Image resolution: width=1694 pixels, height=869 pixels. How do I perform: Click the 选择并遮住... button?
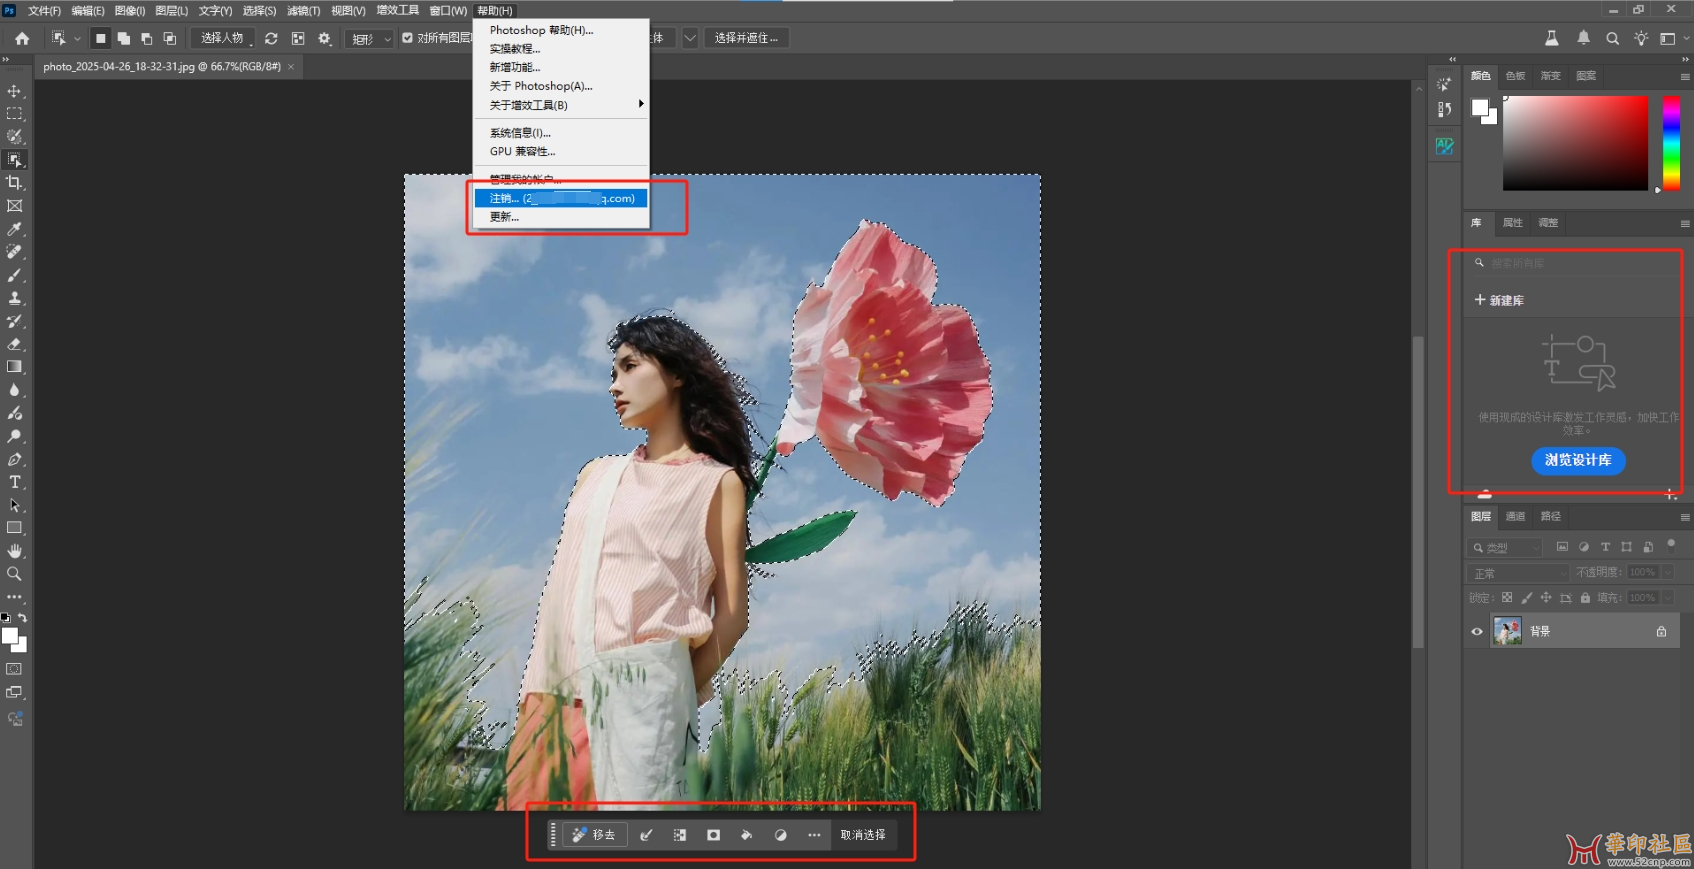tap(746, 38)
